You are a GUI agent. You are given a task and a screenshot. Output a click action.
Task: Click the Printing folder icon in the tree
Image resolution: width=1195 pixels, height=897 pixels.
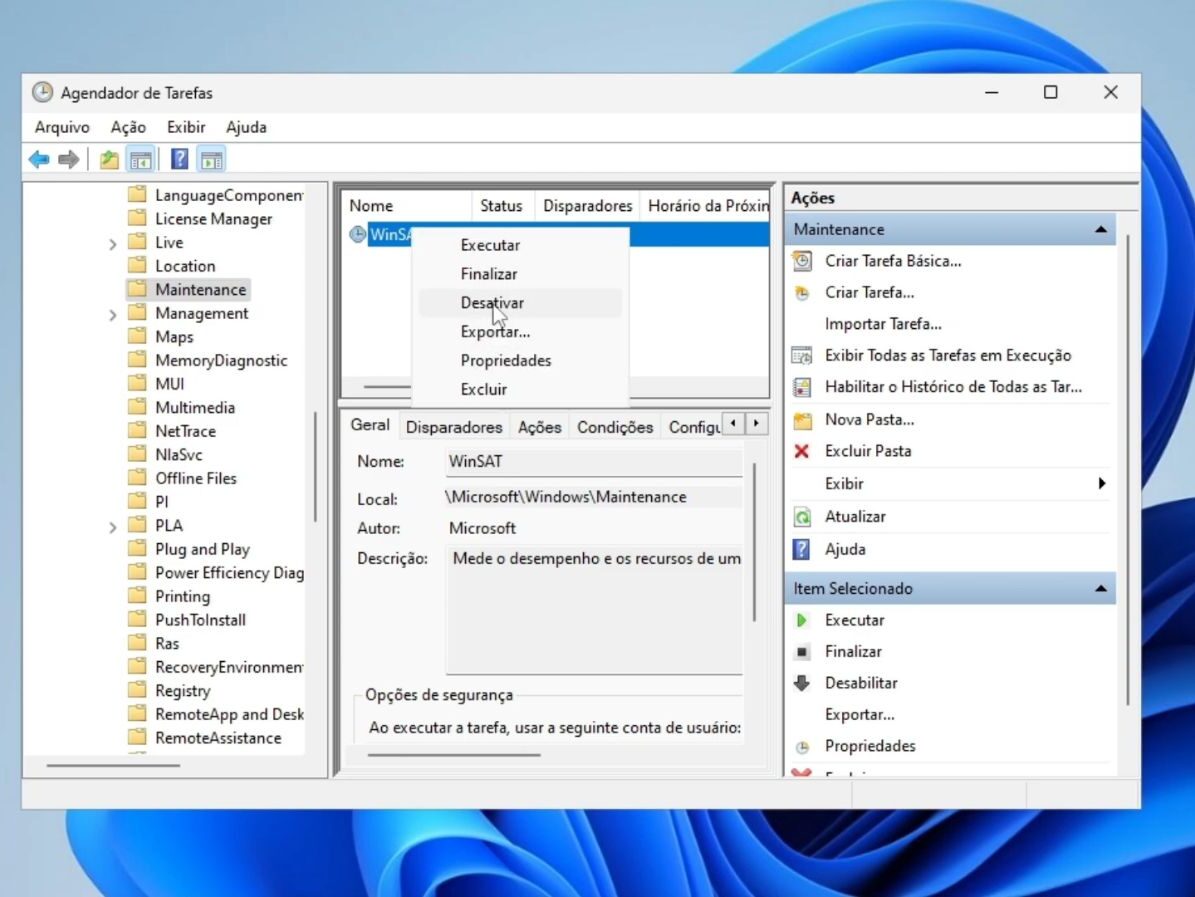point(137,596)
